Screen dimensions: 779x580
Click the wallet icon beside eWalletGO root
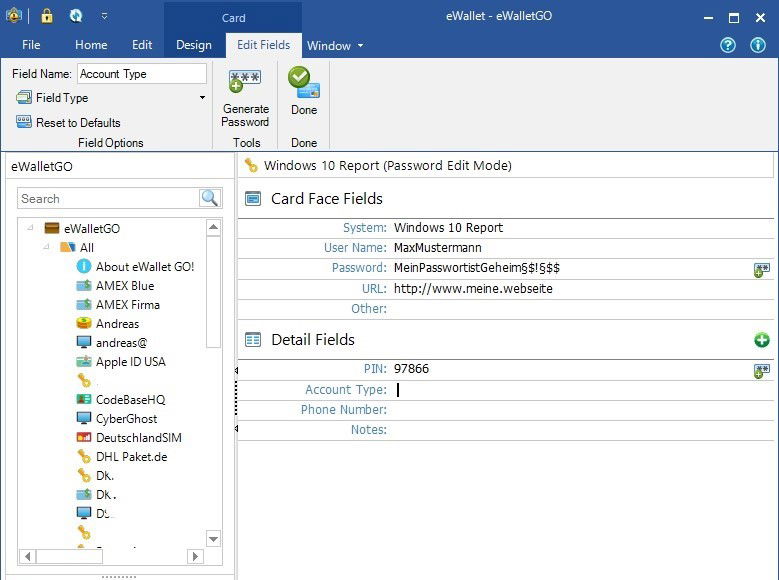(x=52, y=228)
